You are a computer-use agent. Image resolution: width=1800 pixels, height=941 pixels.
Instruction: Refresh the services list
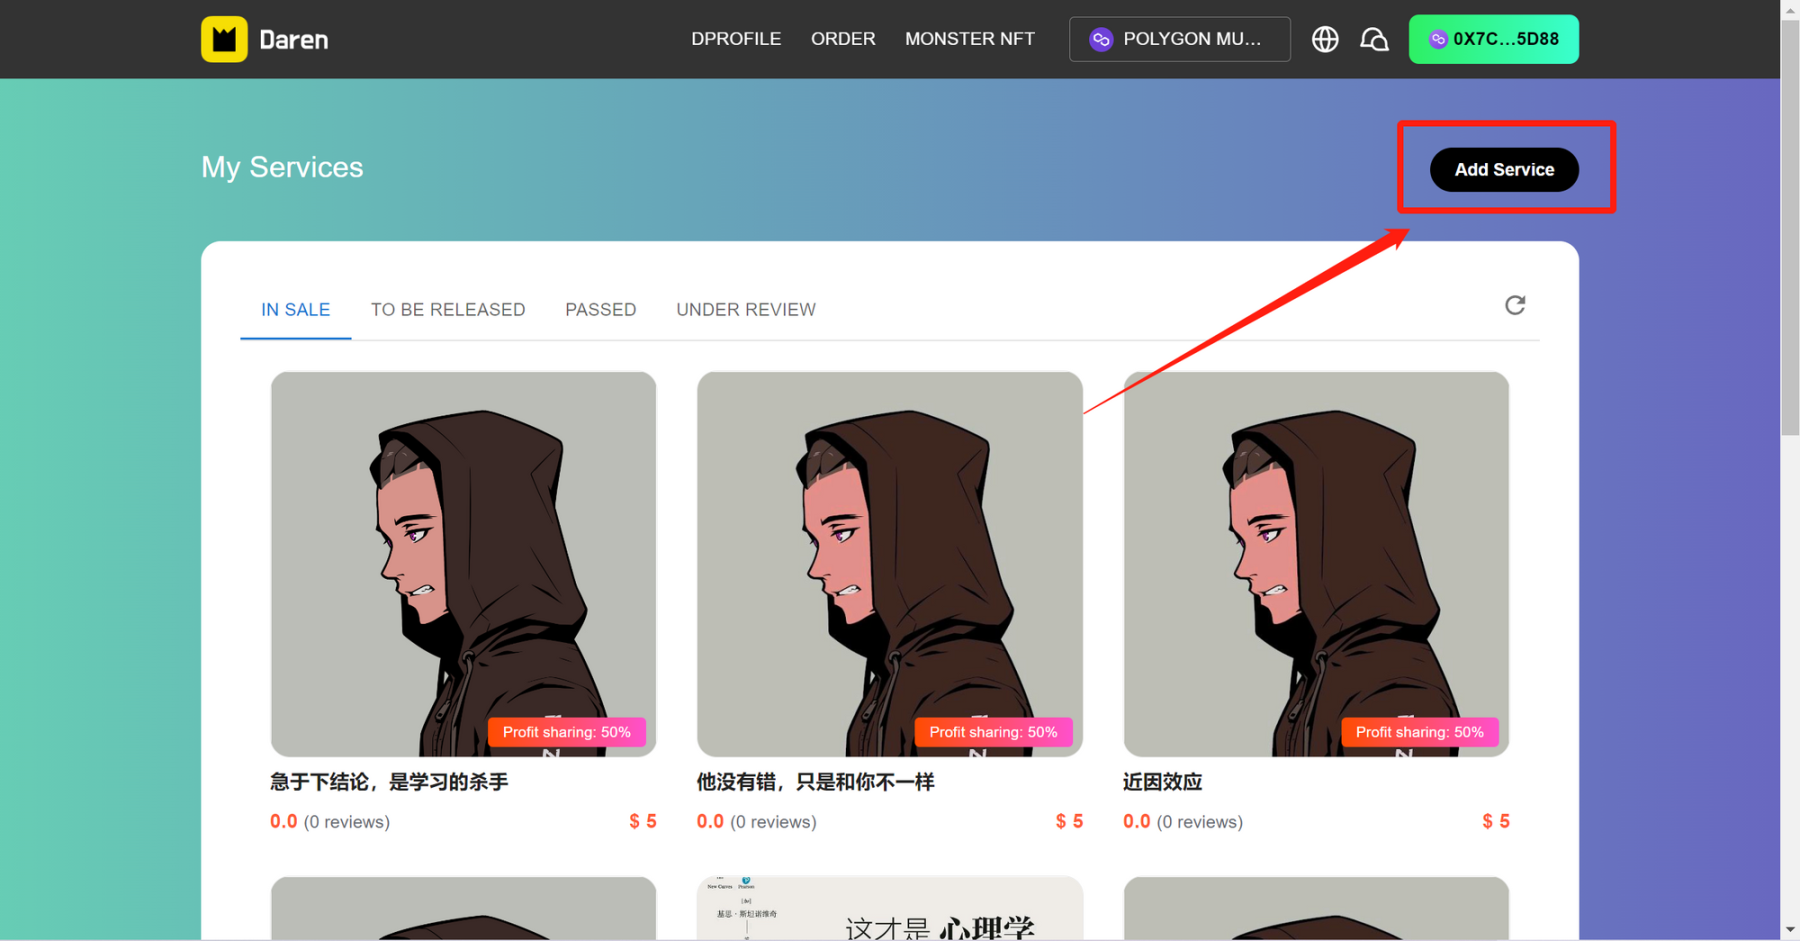[x=1514, y=305]
